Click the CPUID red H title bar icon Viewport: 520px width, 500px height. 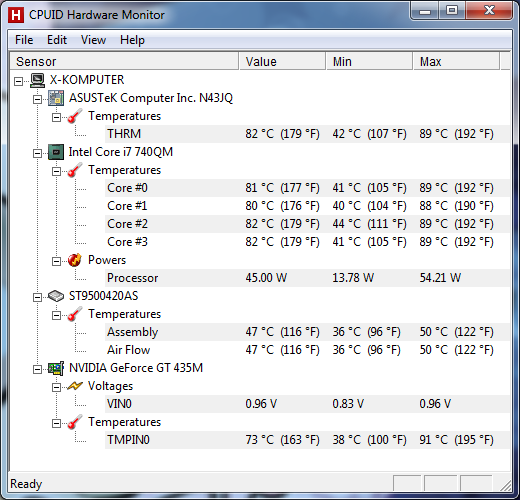pyautogui.click(x=16, y=15)
